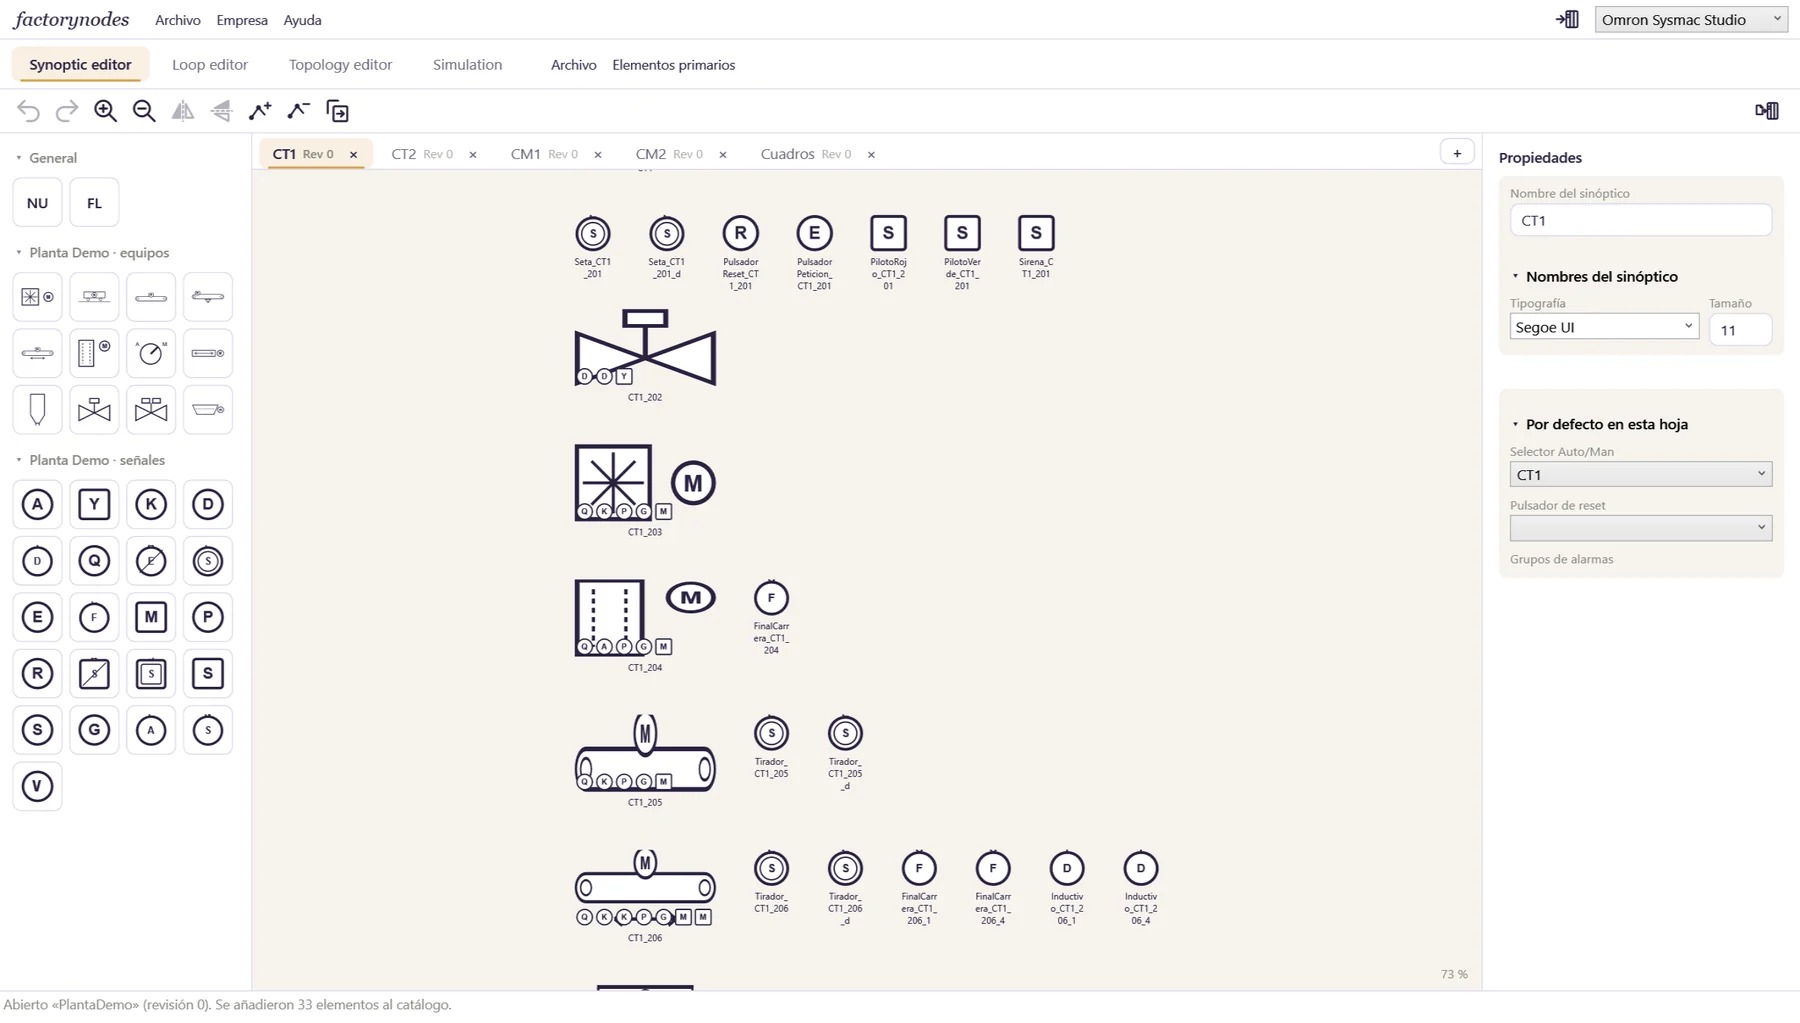
Task: Click the Tamaño font size field
Action: pos(1740,330)
